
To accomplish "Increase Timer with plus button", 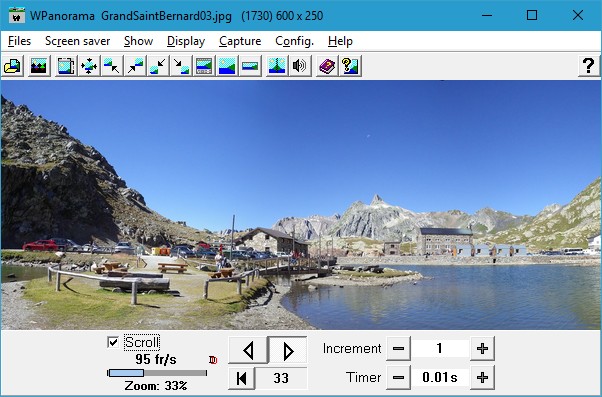I will point(482,377).
